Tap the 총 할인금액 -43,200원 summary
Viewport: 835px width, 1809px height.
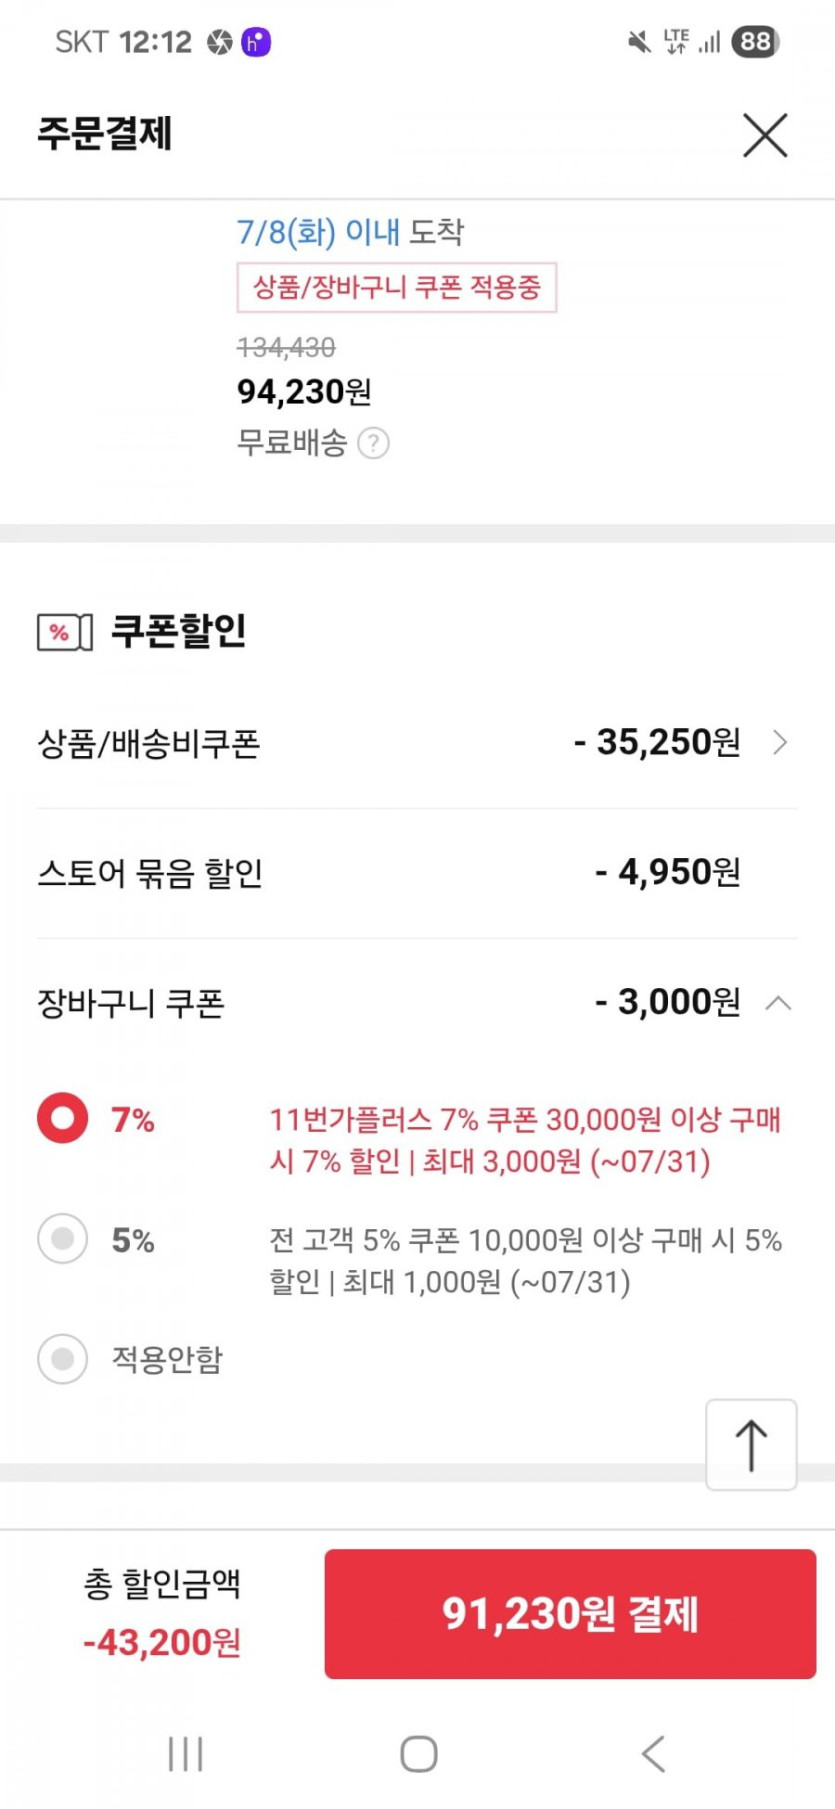(162, 1613)
